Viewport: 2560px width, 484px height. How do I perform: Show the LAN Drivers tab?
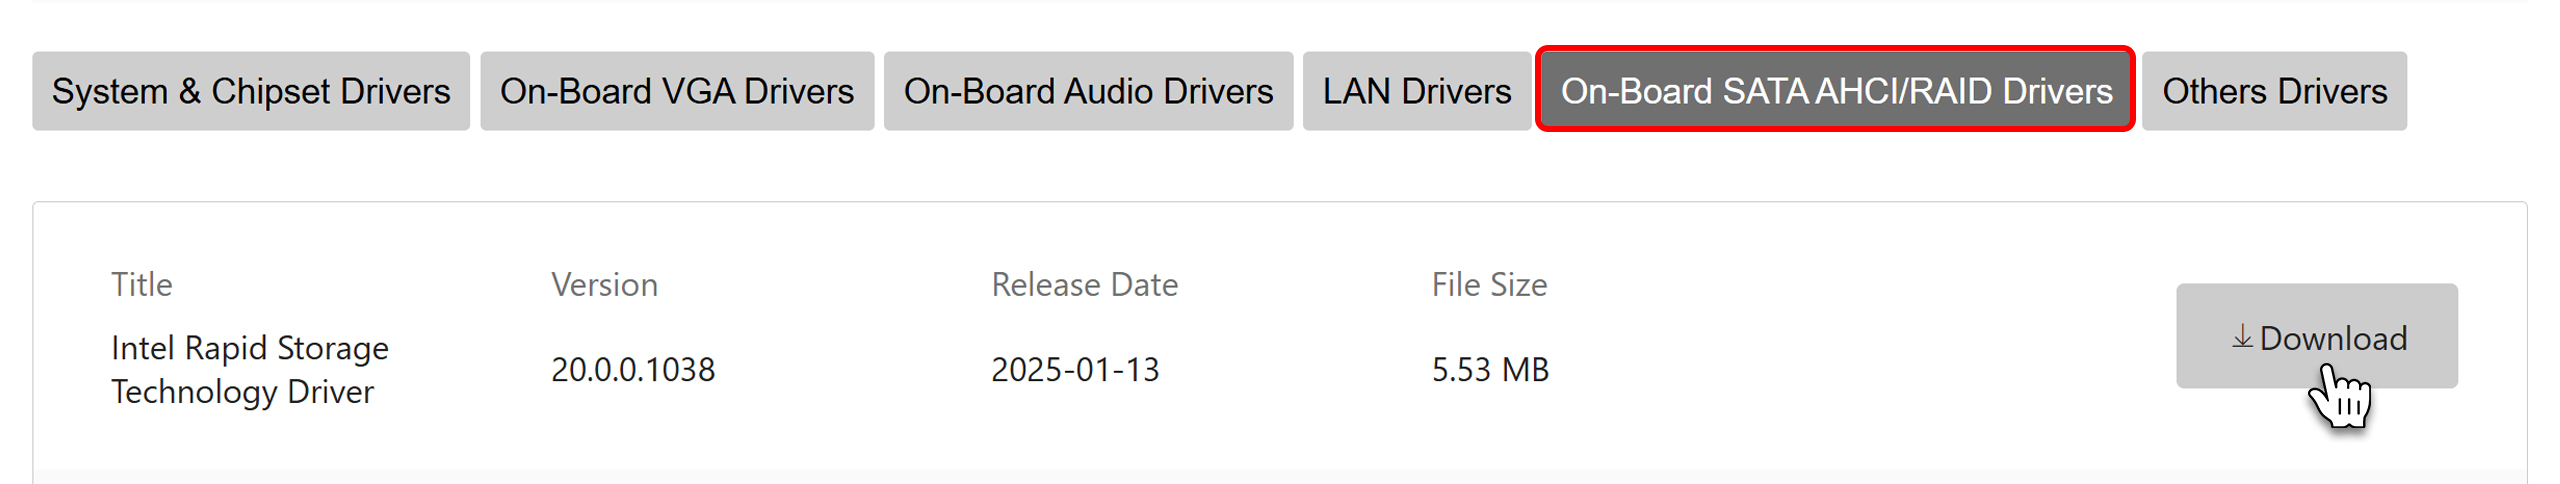[1416, 91]
